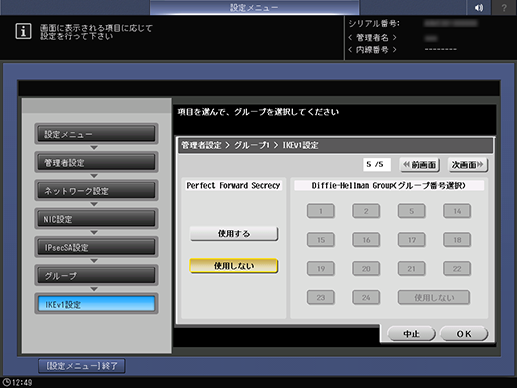Select Diffie-Hellman group 22
517x388 pixels.
[457, 268]
